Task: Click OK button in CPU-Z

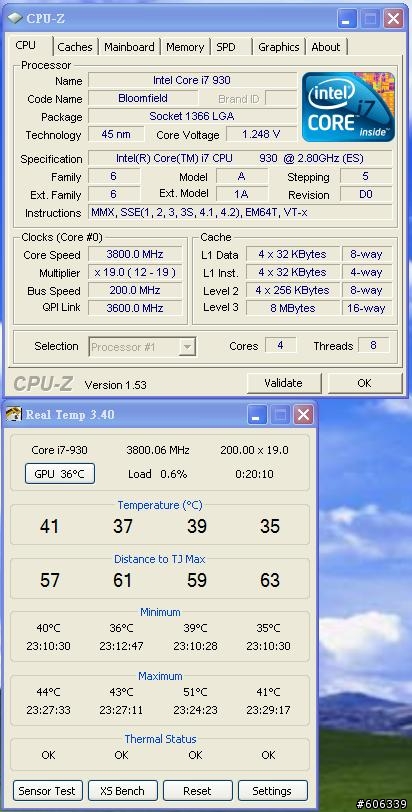Action: click(364, 383)
